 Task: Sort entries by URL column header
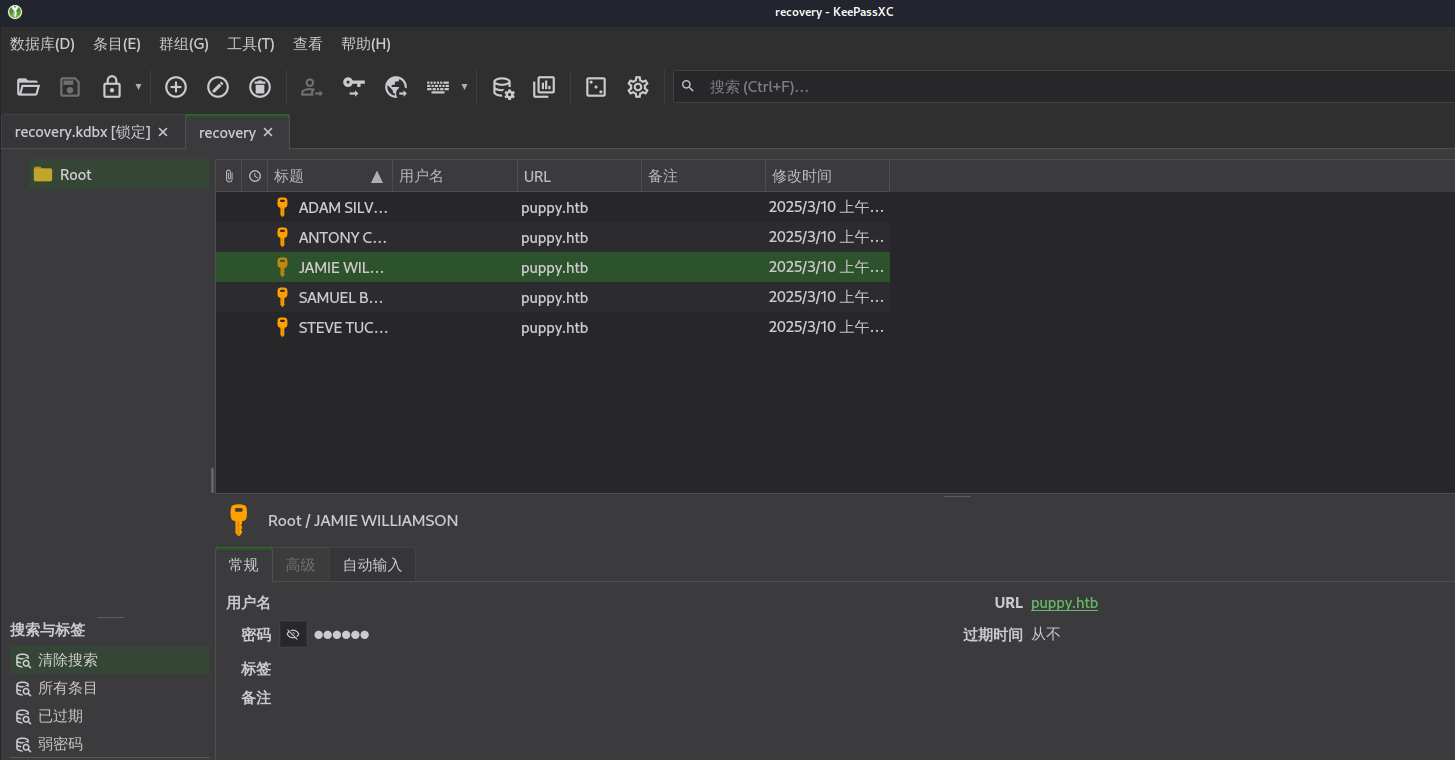[x=579, y=176]
